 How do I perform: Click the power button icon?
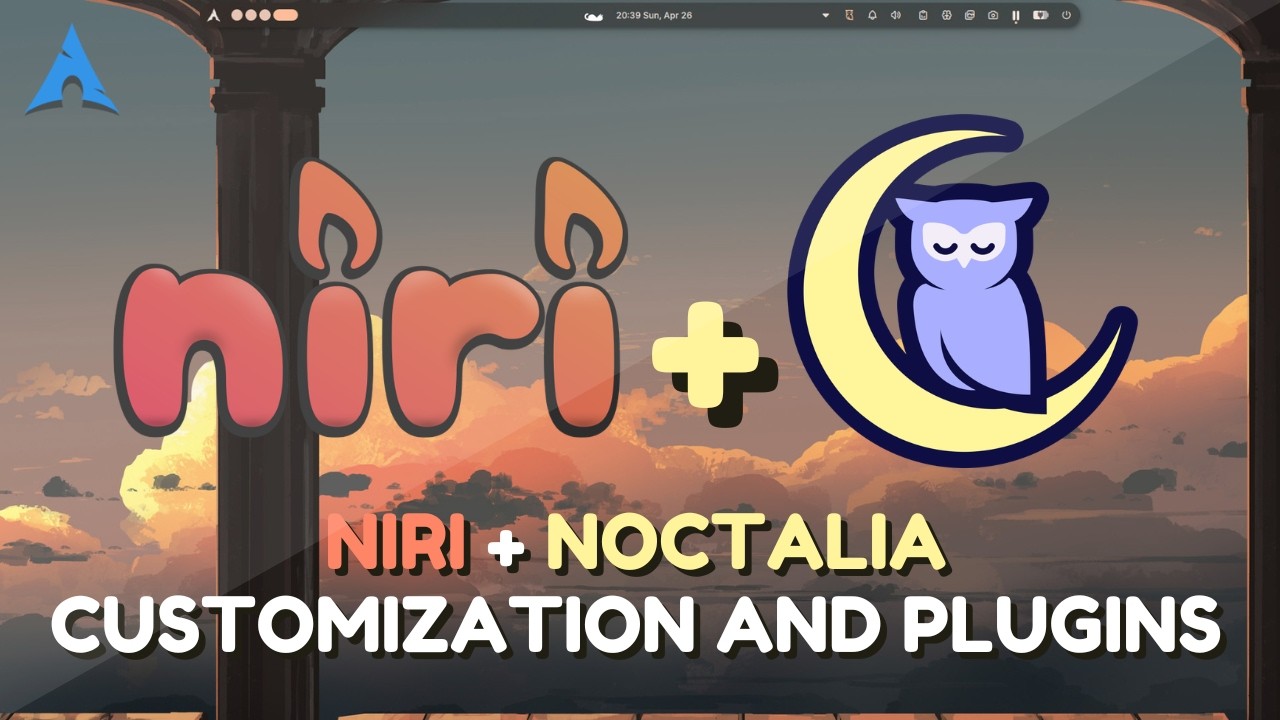click(1066, 15)
